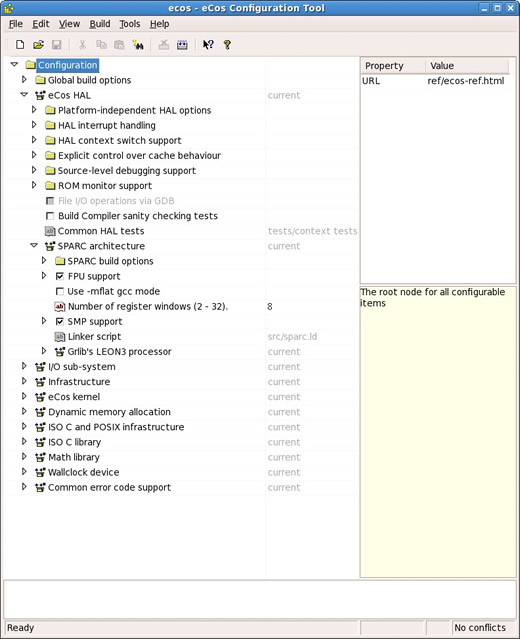Click the New document toolbar icon
This screenshot has width=520, height=639.
[x=20, y=44]
